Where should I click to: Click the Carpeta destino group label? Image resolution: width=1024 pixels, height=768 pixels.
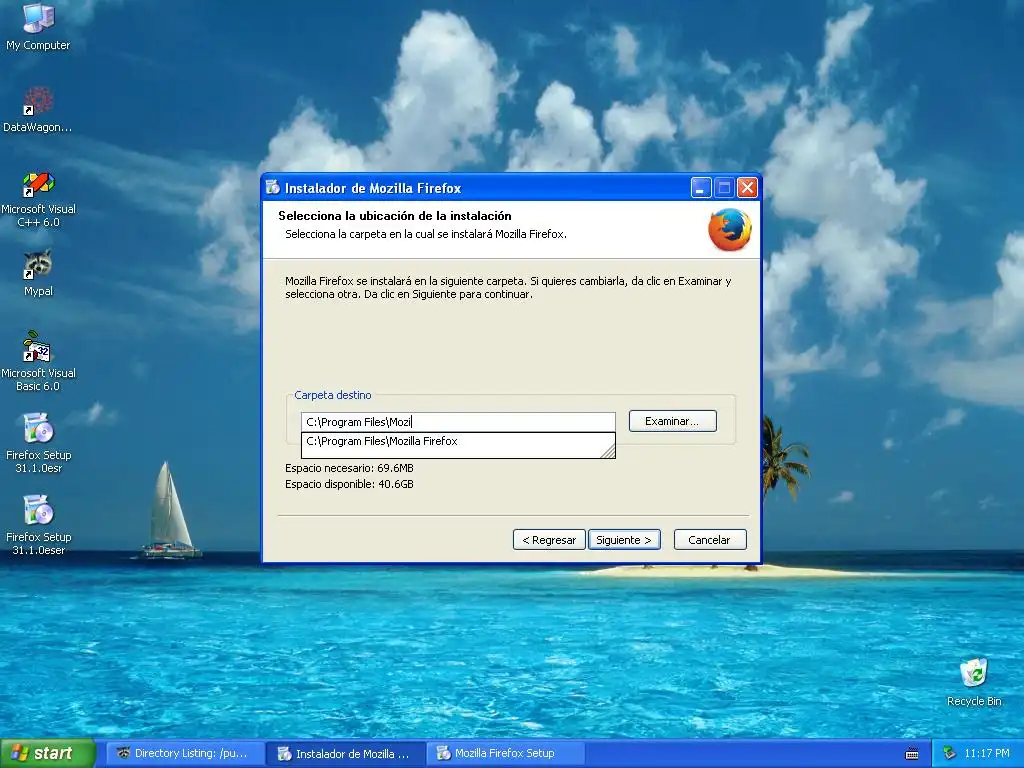332,395
